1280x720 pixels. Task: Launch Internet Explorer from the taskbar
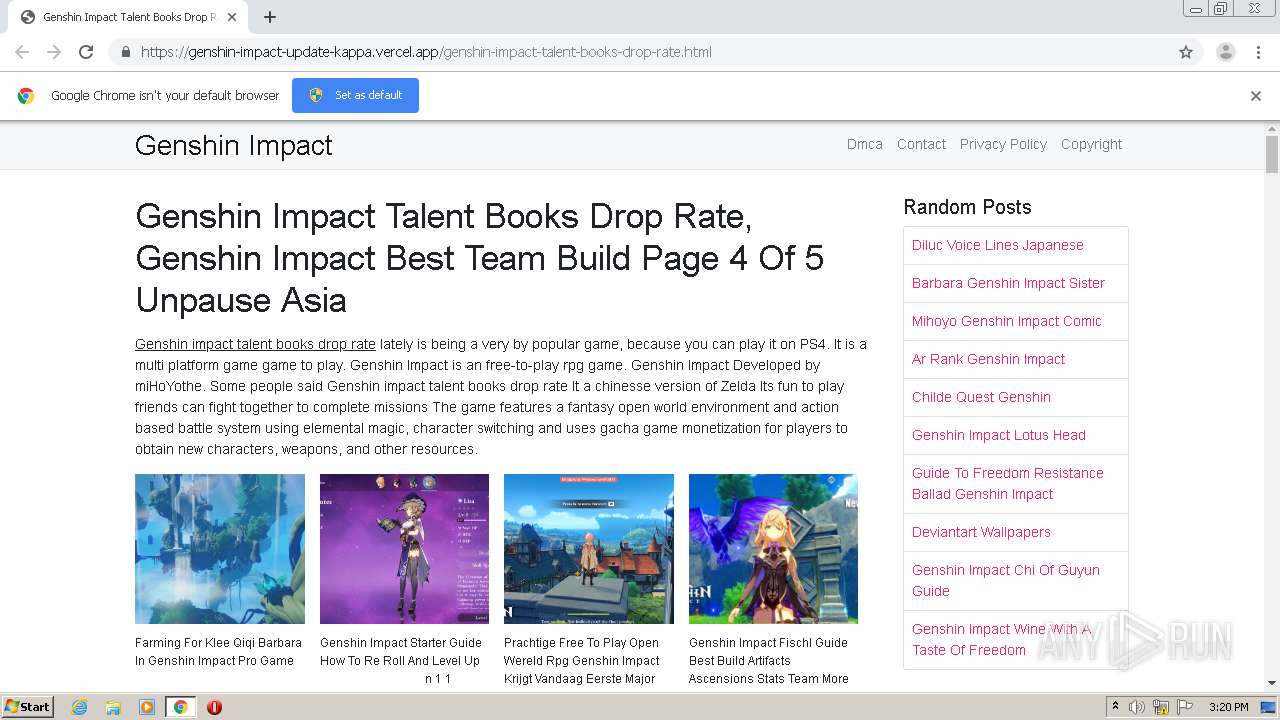coord(79,707)
